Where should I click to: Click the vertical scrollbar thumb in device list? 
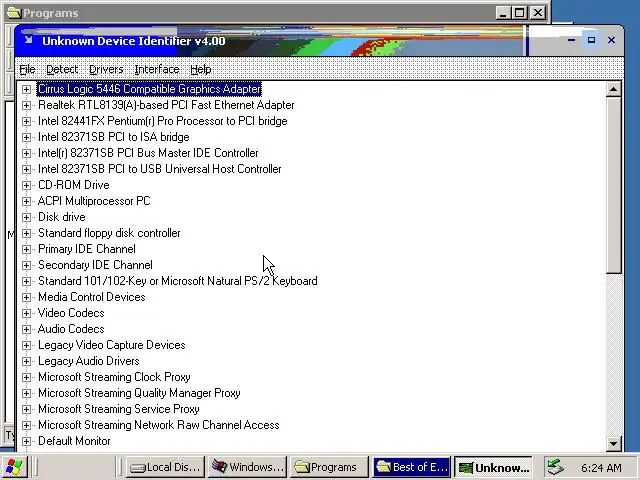(613, 185)
